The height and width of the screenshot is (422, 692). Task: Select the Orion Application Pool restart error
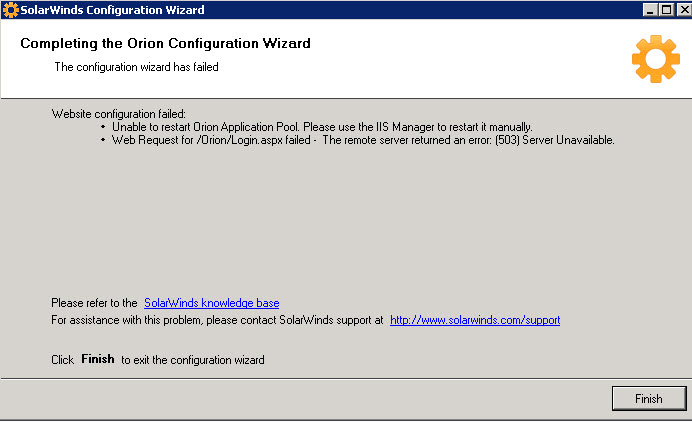[x=322, y=127]
